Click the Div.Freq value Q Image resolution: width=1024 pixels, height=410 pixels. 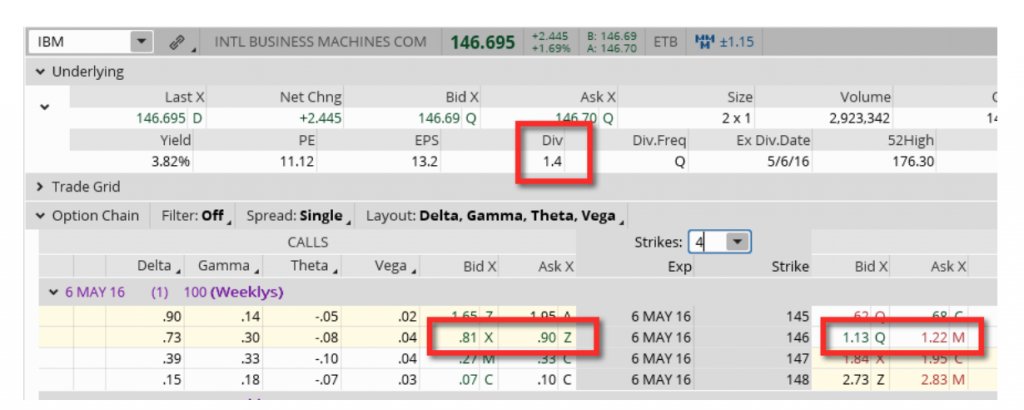point(680,162)
